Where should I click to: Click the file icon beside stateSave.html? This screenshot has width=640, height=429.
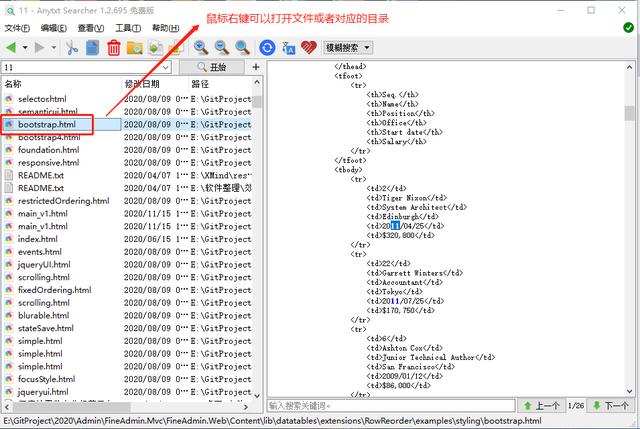(9, 328)
